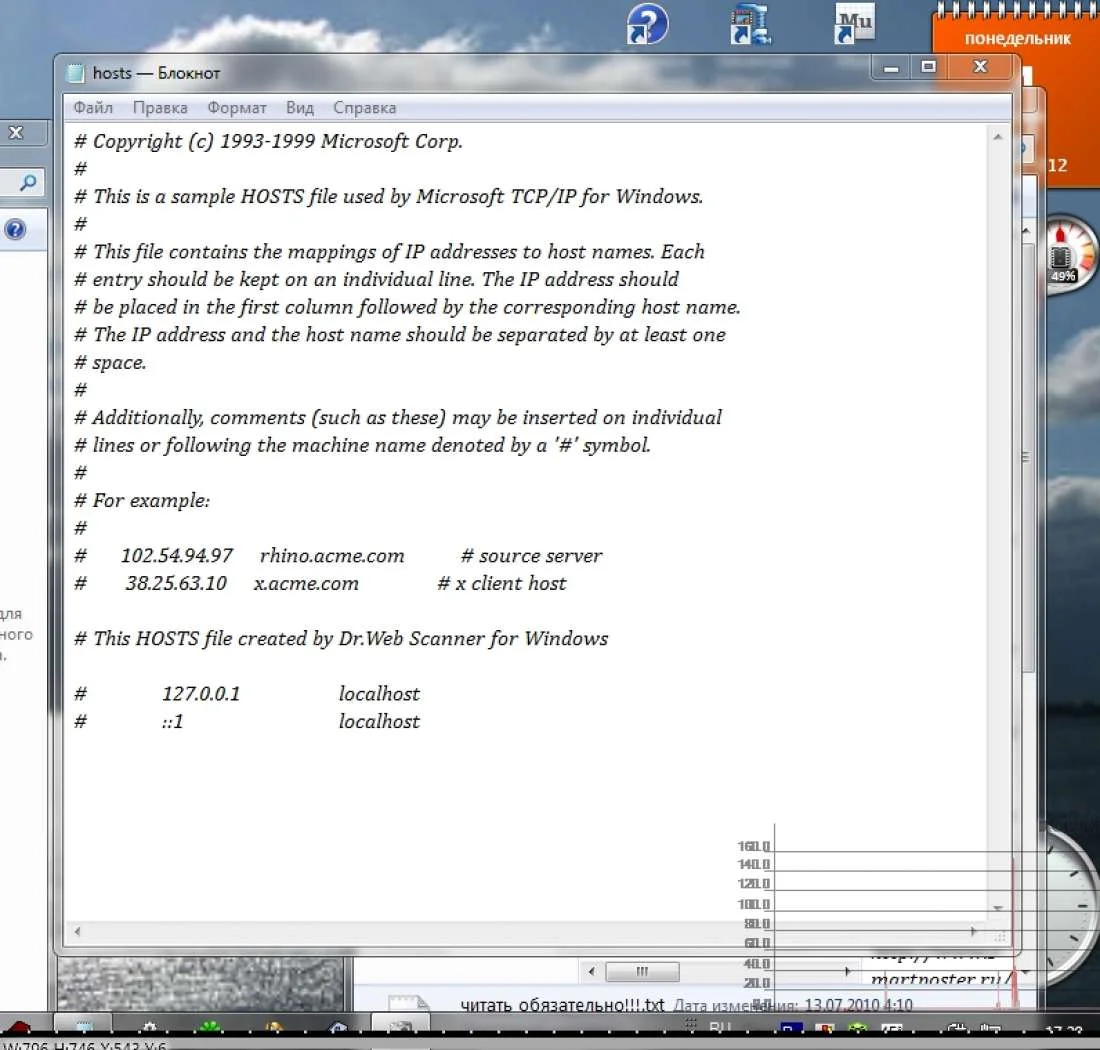Click the Notepad icon in hosts title bar

click(x=74, y=73)
